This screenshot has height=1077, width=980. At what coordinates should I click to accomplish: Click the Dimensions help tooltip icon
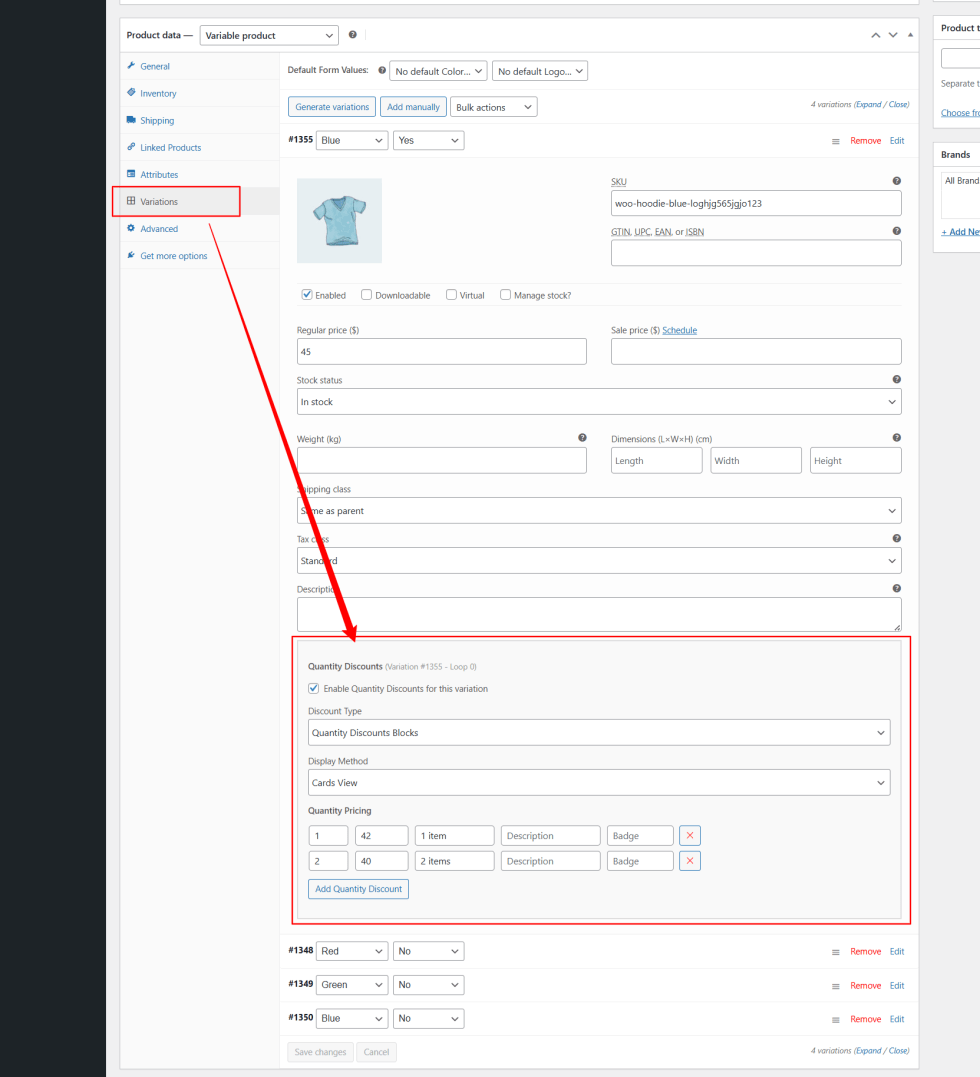[x=896, y=438]
